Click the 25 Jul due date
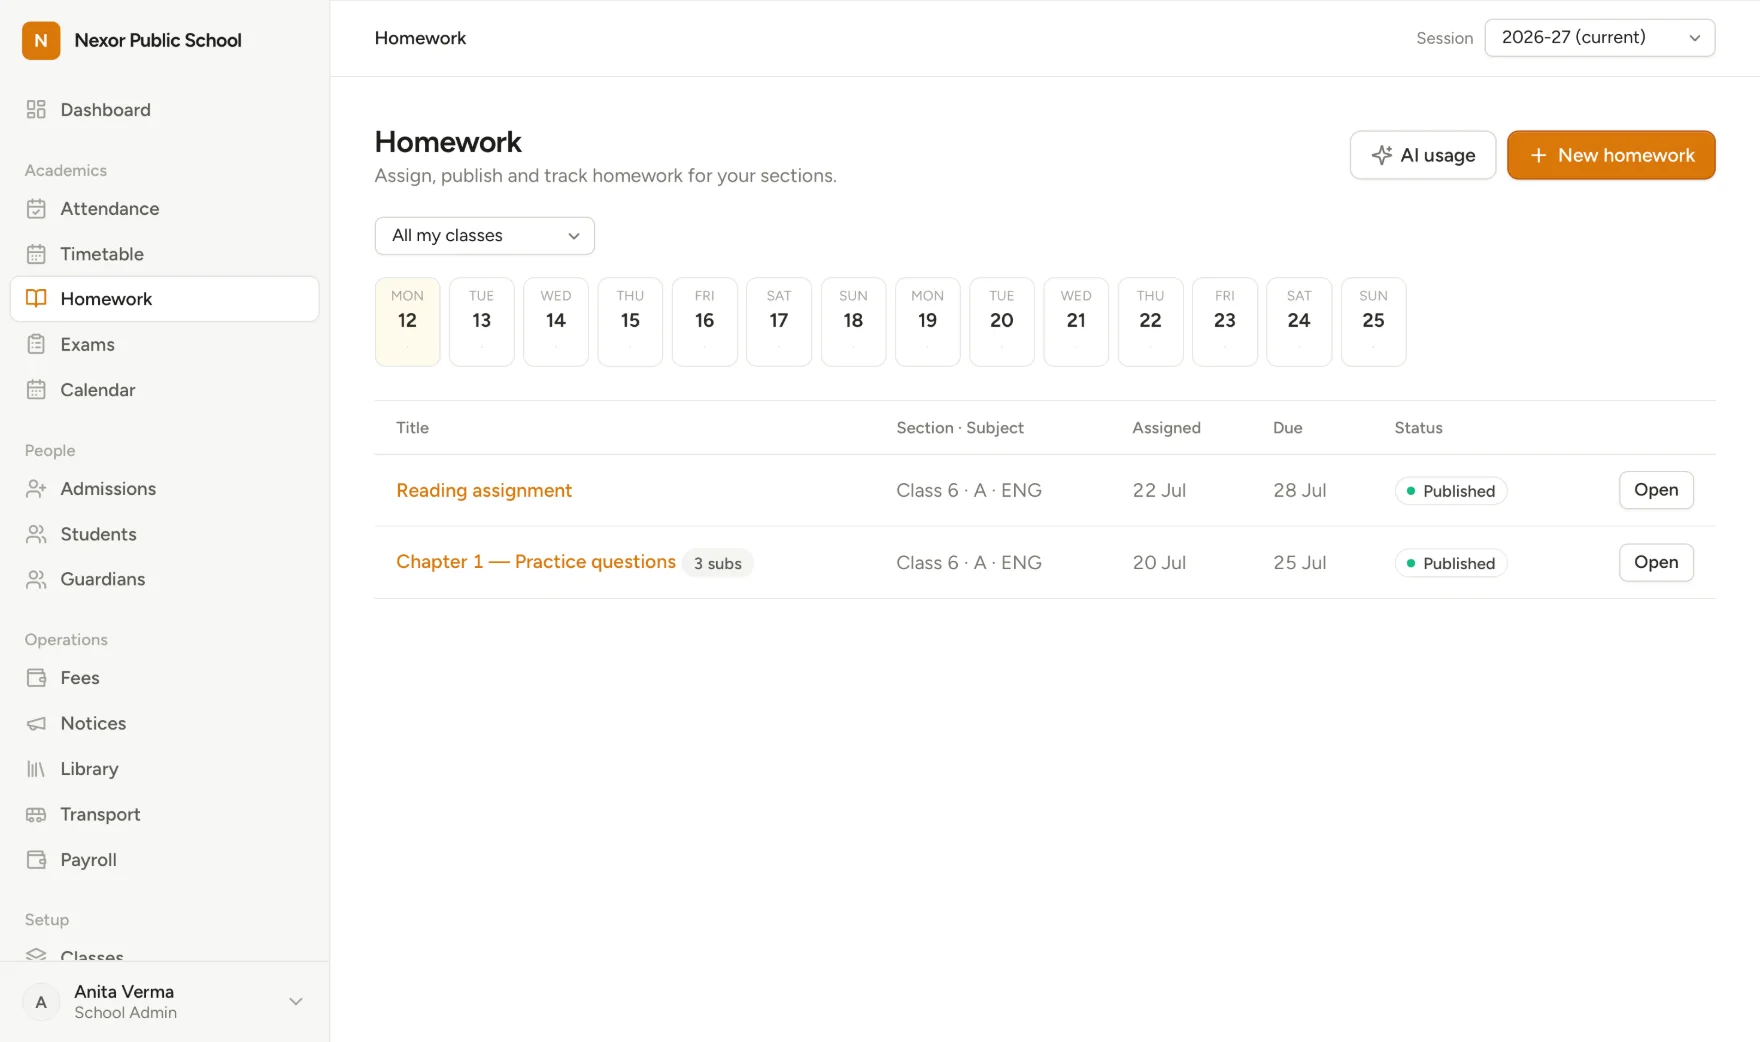1760x1042 pixels. (x=1300, y=563)
